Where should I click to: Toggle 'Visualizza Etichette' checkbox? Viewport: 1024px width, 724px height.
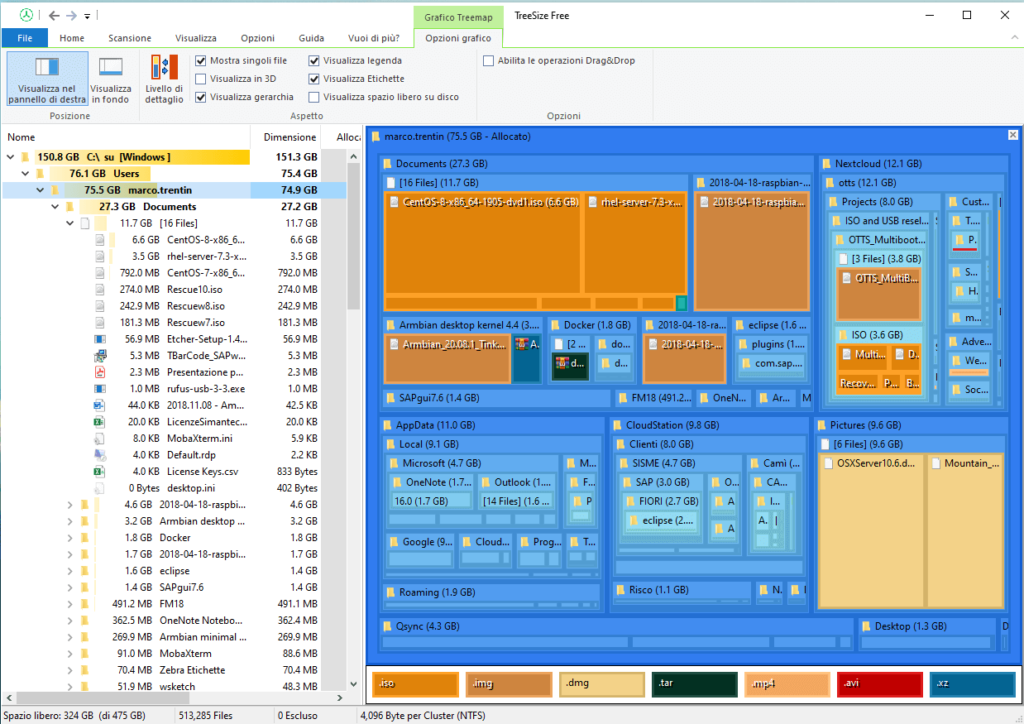click(314, 79)
